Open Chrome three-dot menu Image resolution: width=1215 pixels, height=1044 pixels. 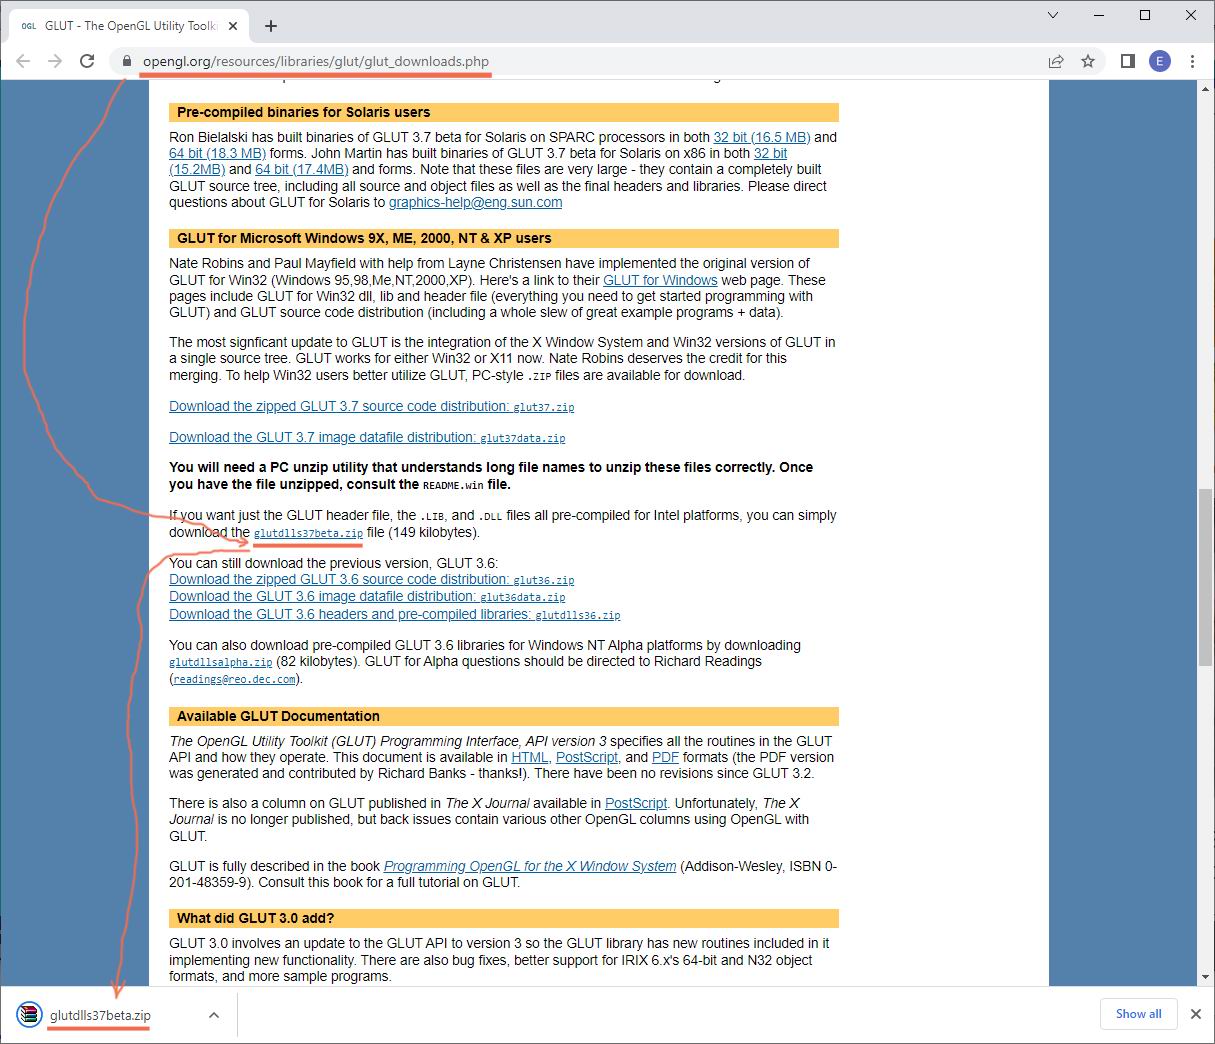point(1192,61)
